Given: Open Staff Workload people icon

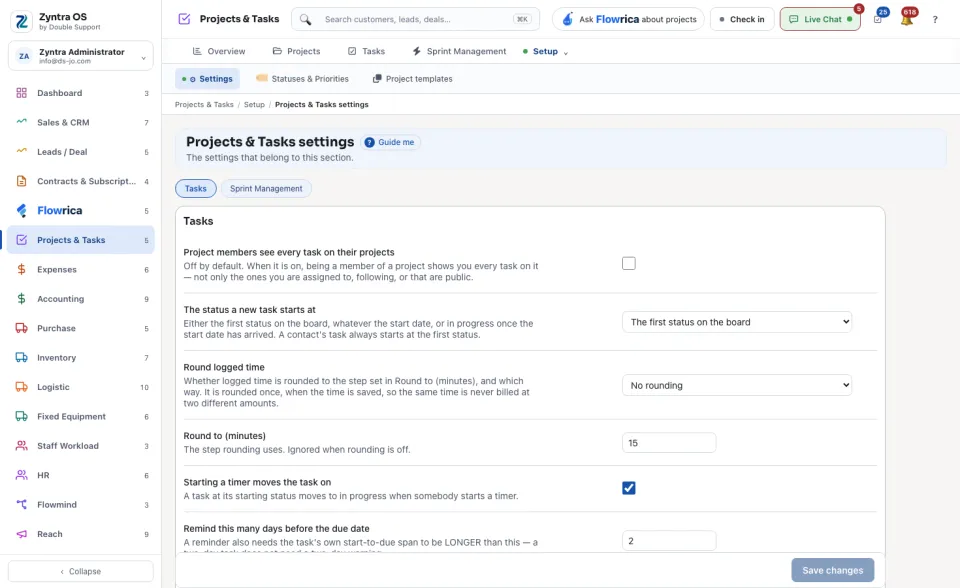Looking at the screenshot, I should pyautogui.click(x=21, y=445).
